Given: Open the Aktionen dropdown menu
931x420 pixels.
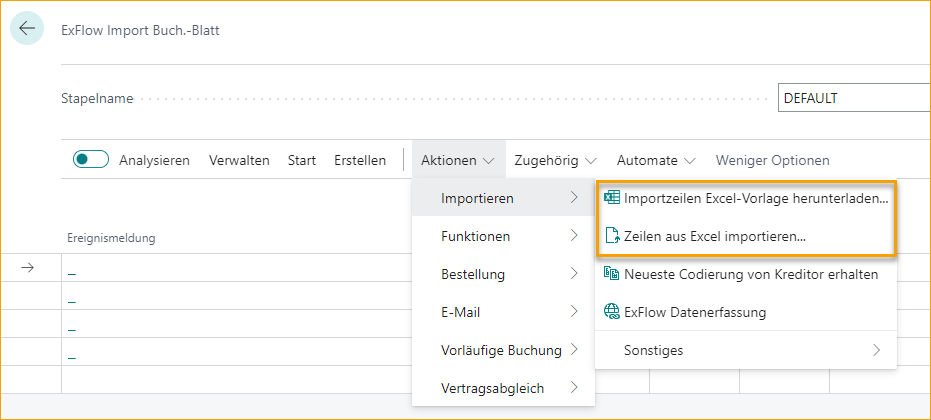Looking at the screenshot, I should [x=458, y=160].
